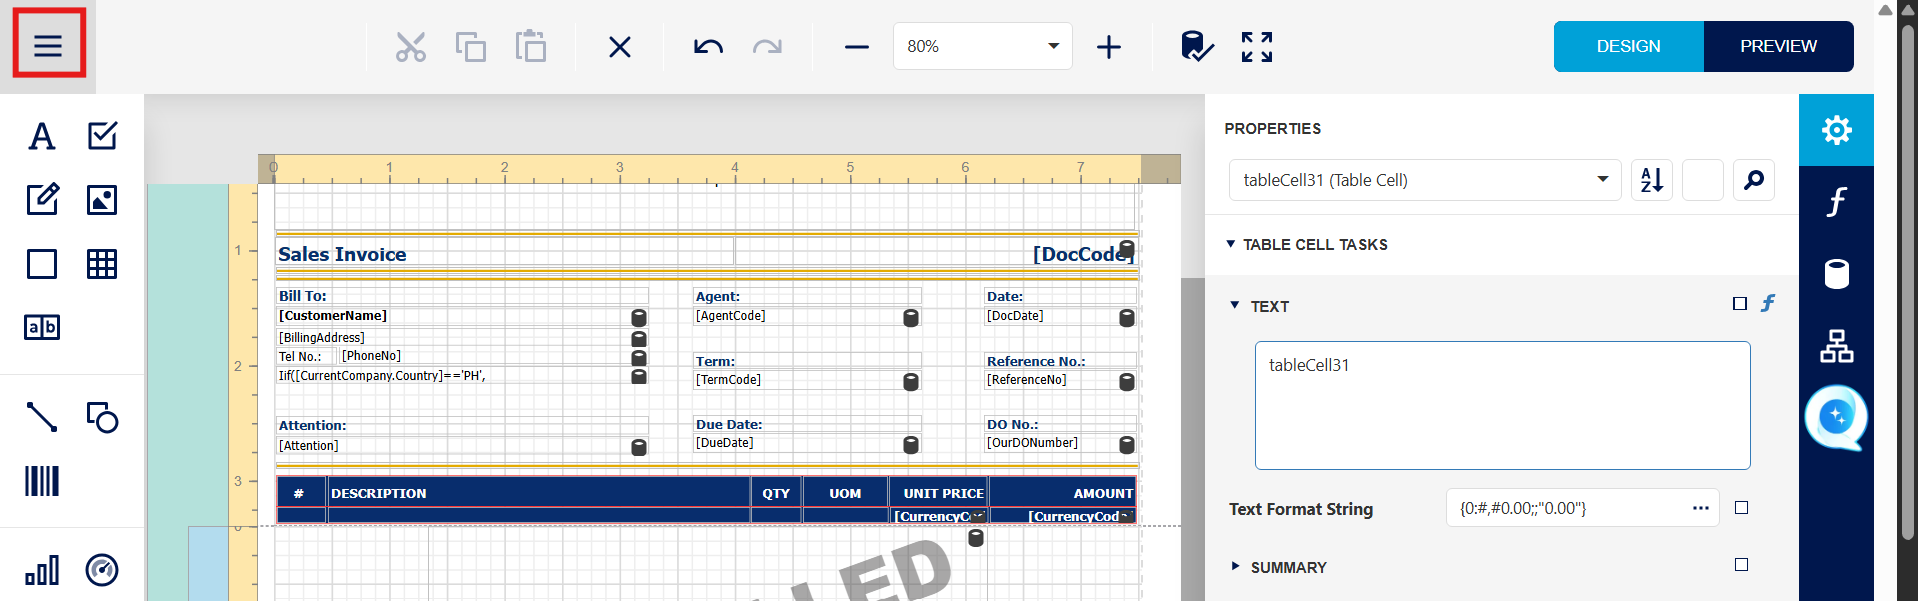
Task: Toggle the Summary property marker square
Action: point(1741,565)
